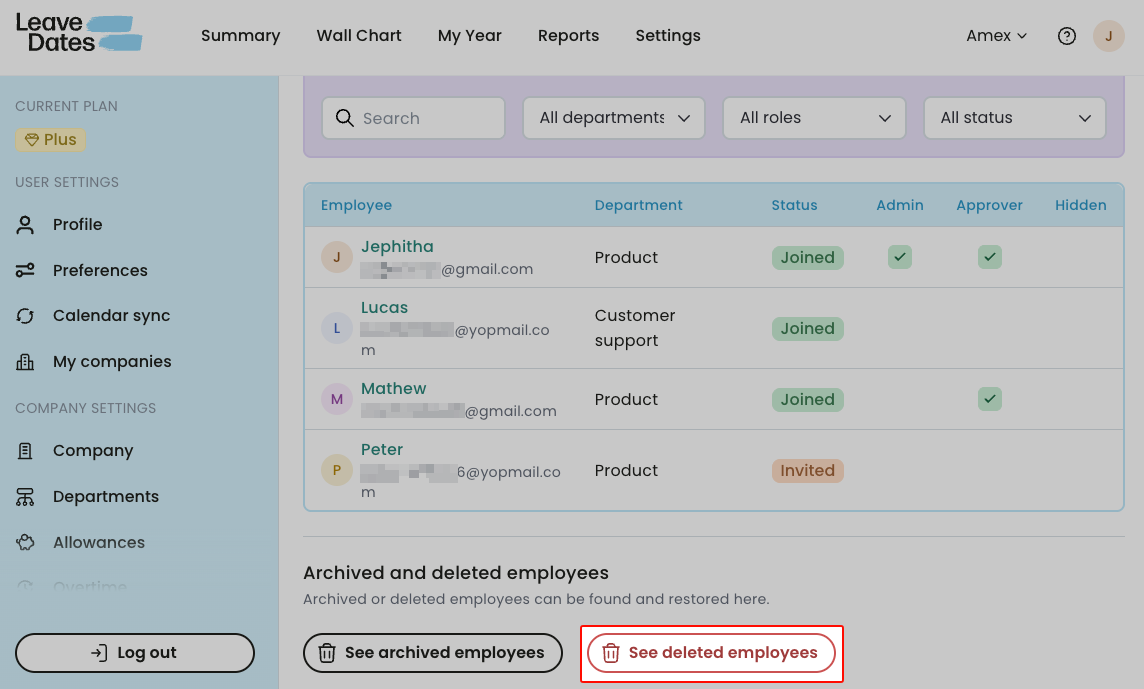Toggle Jephitha's Admin checkmark
The height and width of the screenshot is (689, 1144).
click(899, 257)
